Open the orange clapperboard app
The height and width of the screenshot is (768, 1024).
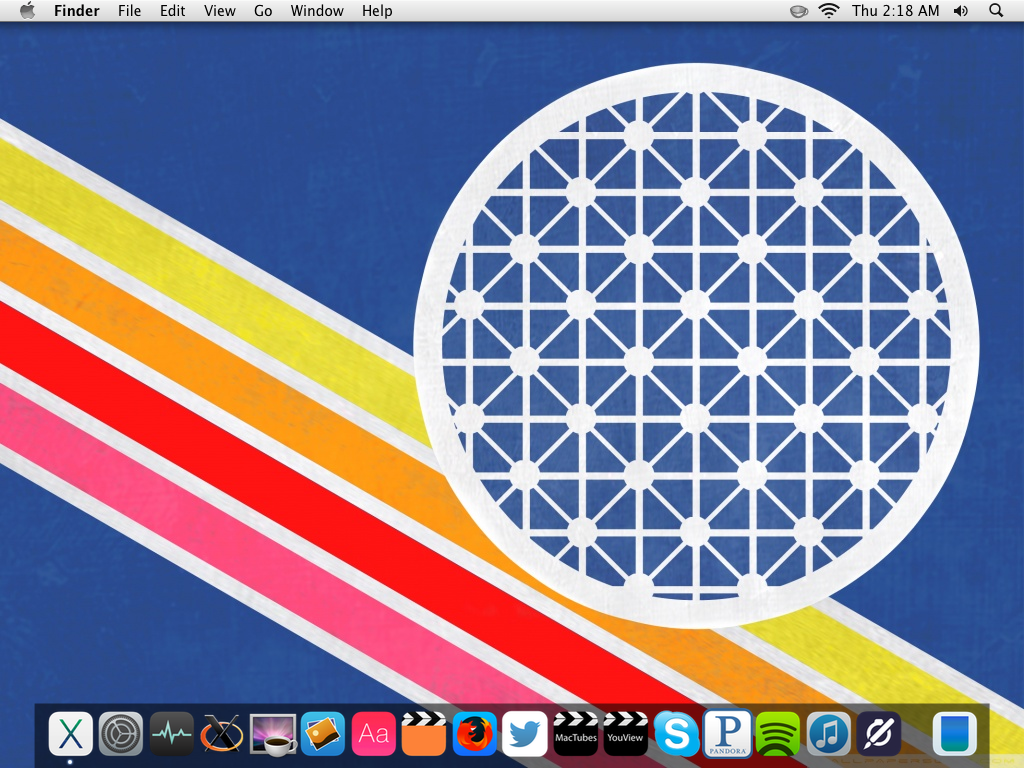(423, 733)
